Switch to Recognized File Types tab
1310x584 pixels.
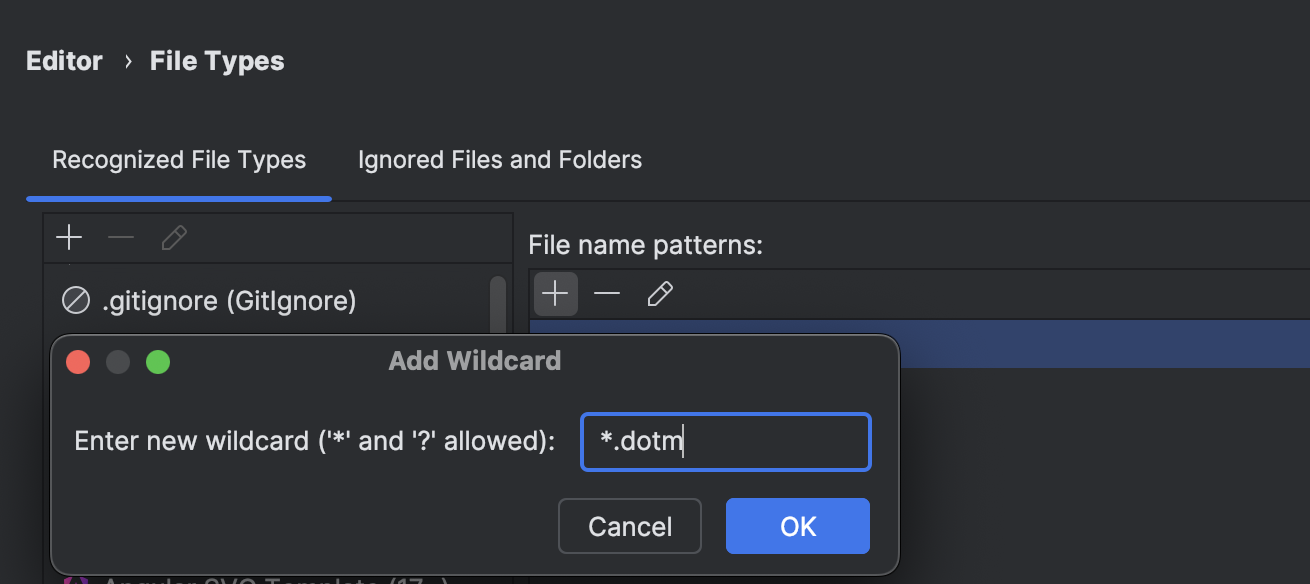[179, 159]
